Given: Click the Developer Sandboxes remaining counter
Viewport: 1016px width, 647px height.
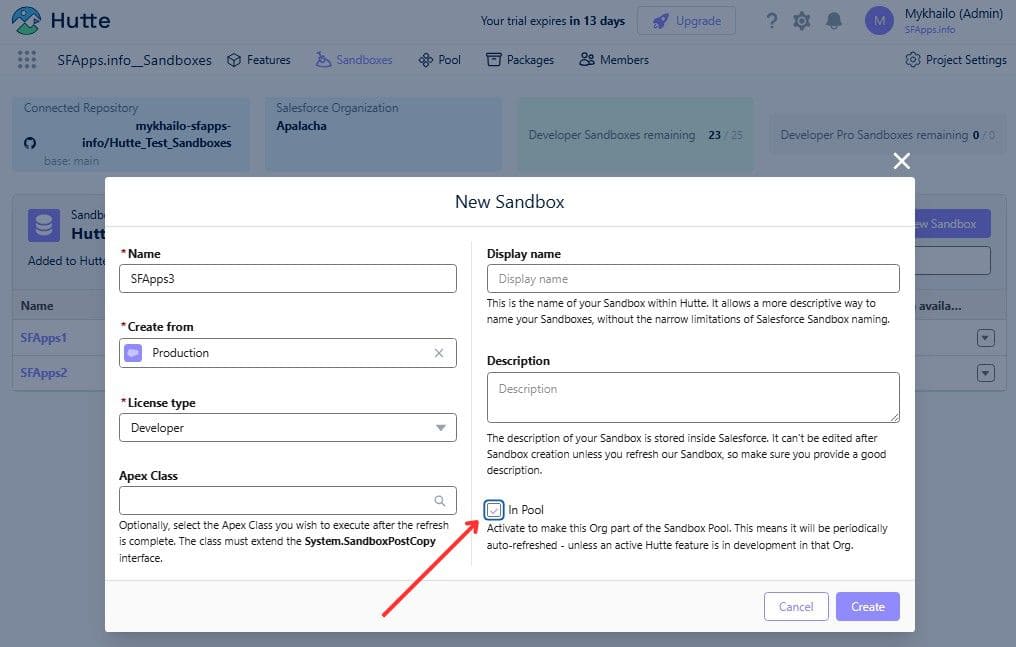Looking at the screenshot, I should (635, 135).
